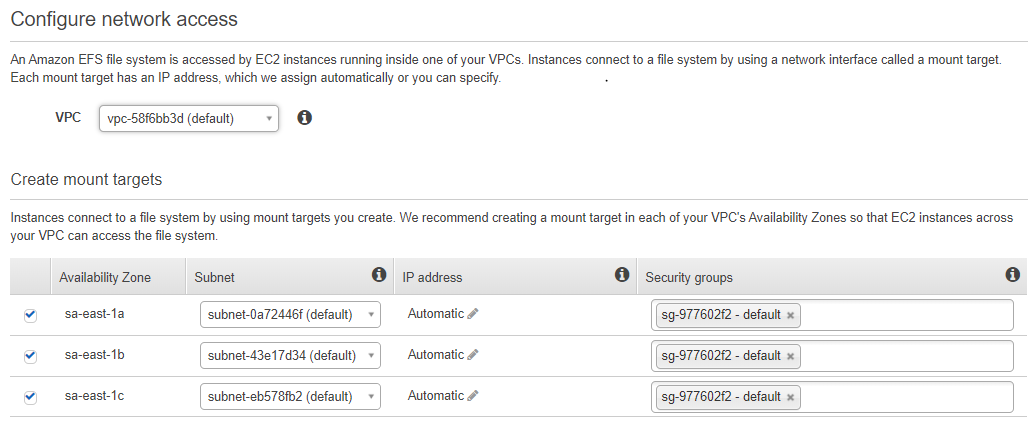Click inside the sa-east-1c security groups field

tap(907, 398)
